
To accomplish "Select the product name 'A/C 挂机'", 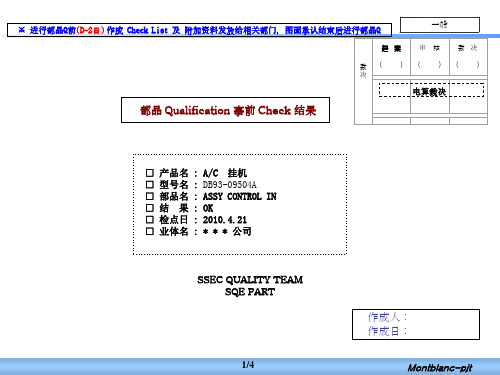I will point(225,173).
